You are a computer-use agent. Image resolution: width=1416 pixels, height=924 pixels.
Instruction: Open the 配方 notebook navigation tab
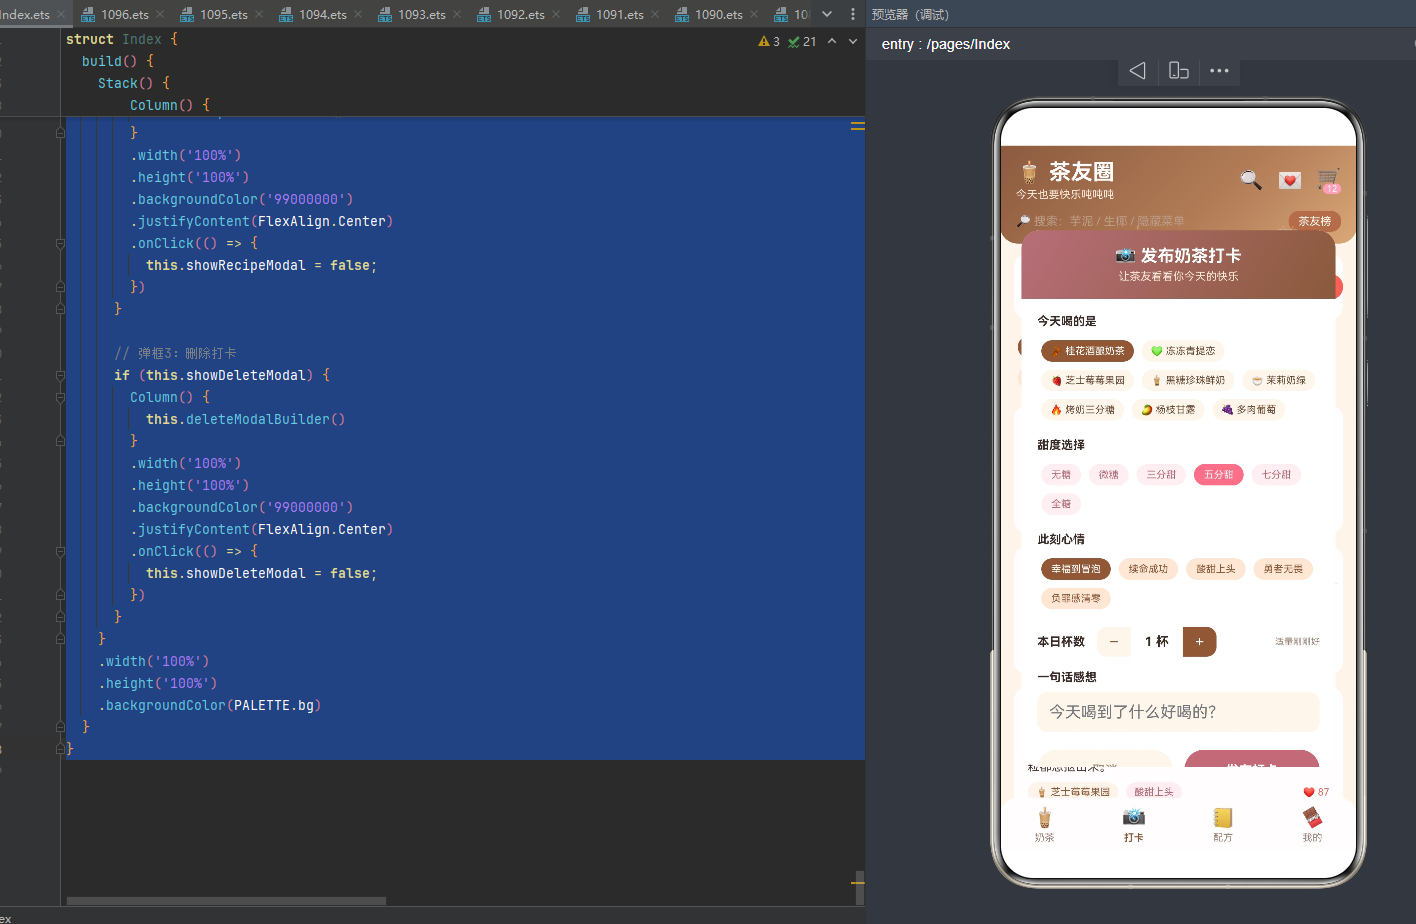pos(1222,826)
